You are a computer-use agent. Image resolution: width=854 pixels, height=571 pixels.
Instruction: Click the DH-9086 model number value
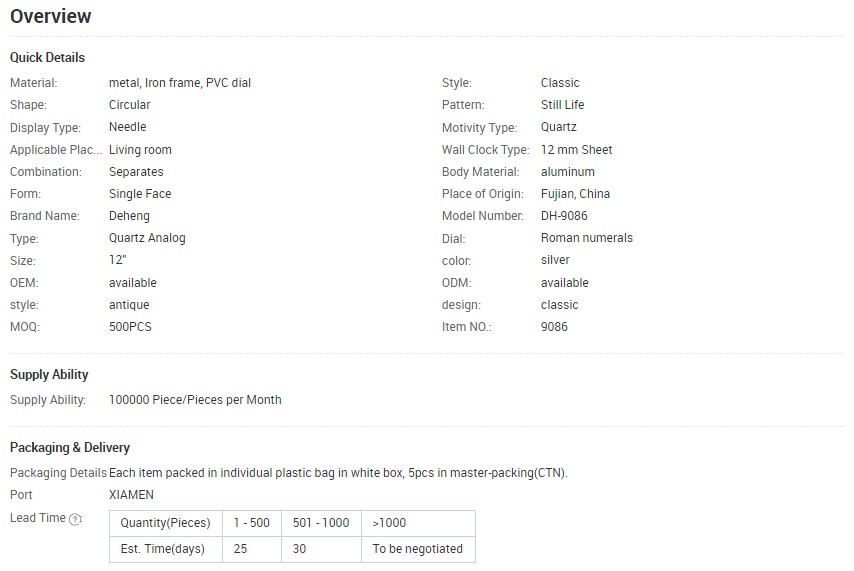(x=564, y=216)
